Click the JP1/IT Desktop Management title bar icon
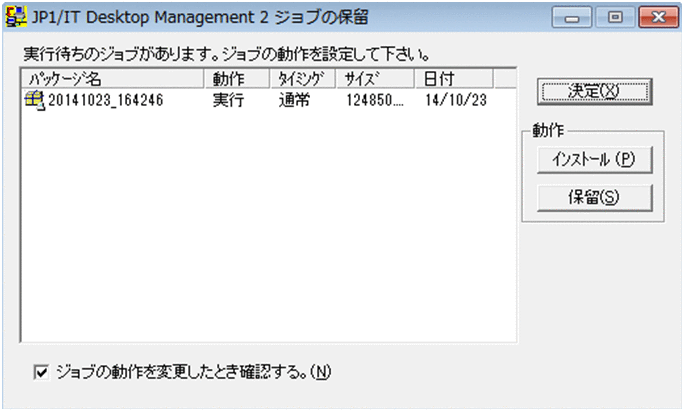 (16, 17)
